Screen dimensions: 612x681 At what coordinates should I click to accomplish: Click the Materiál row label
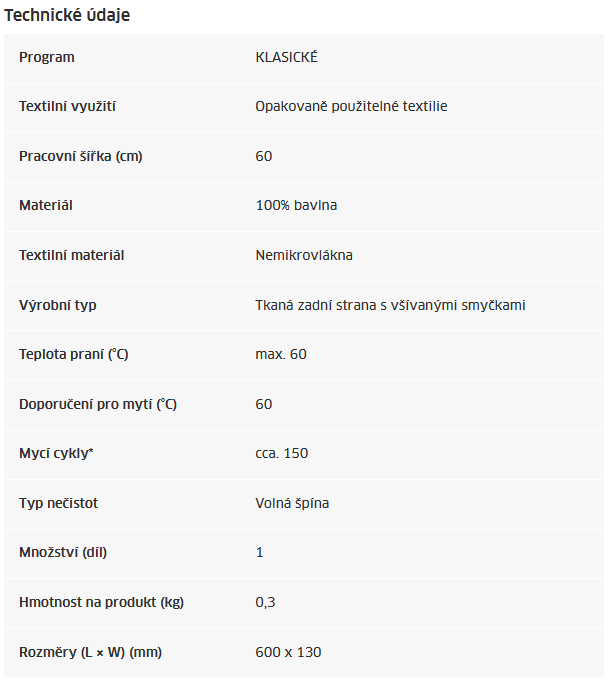click(x=46, y=205)
